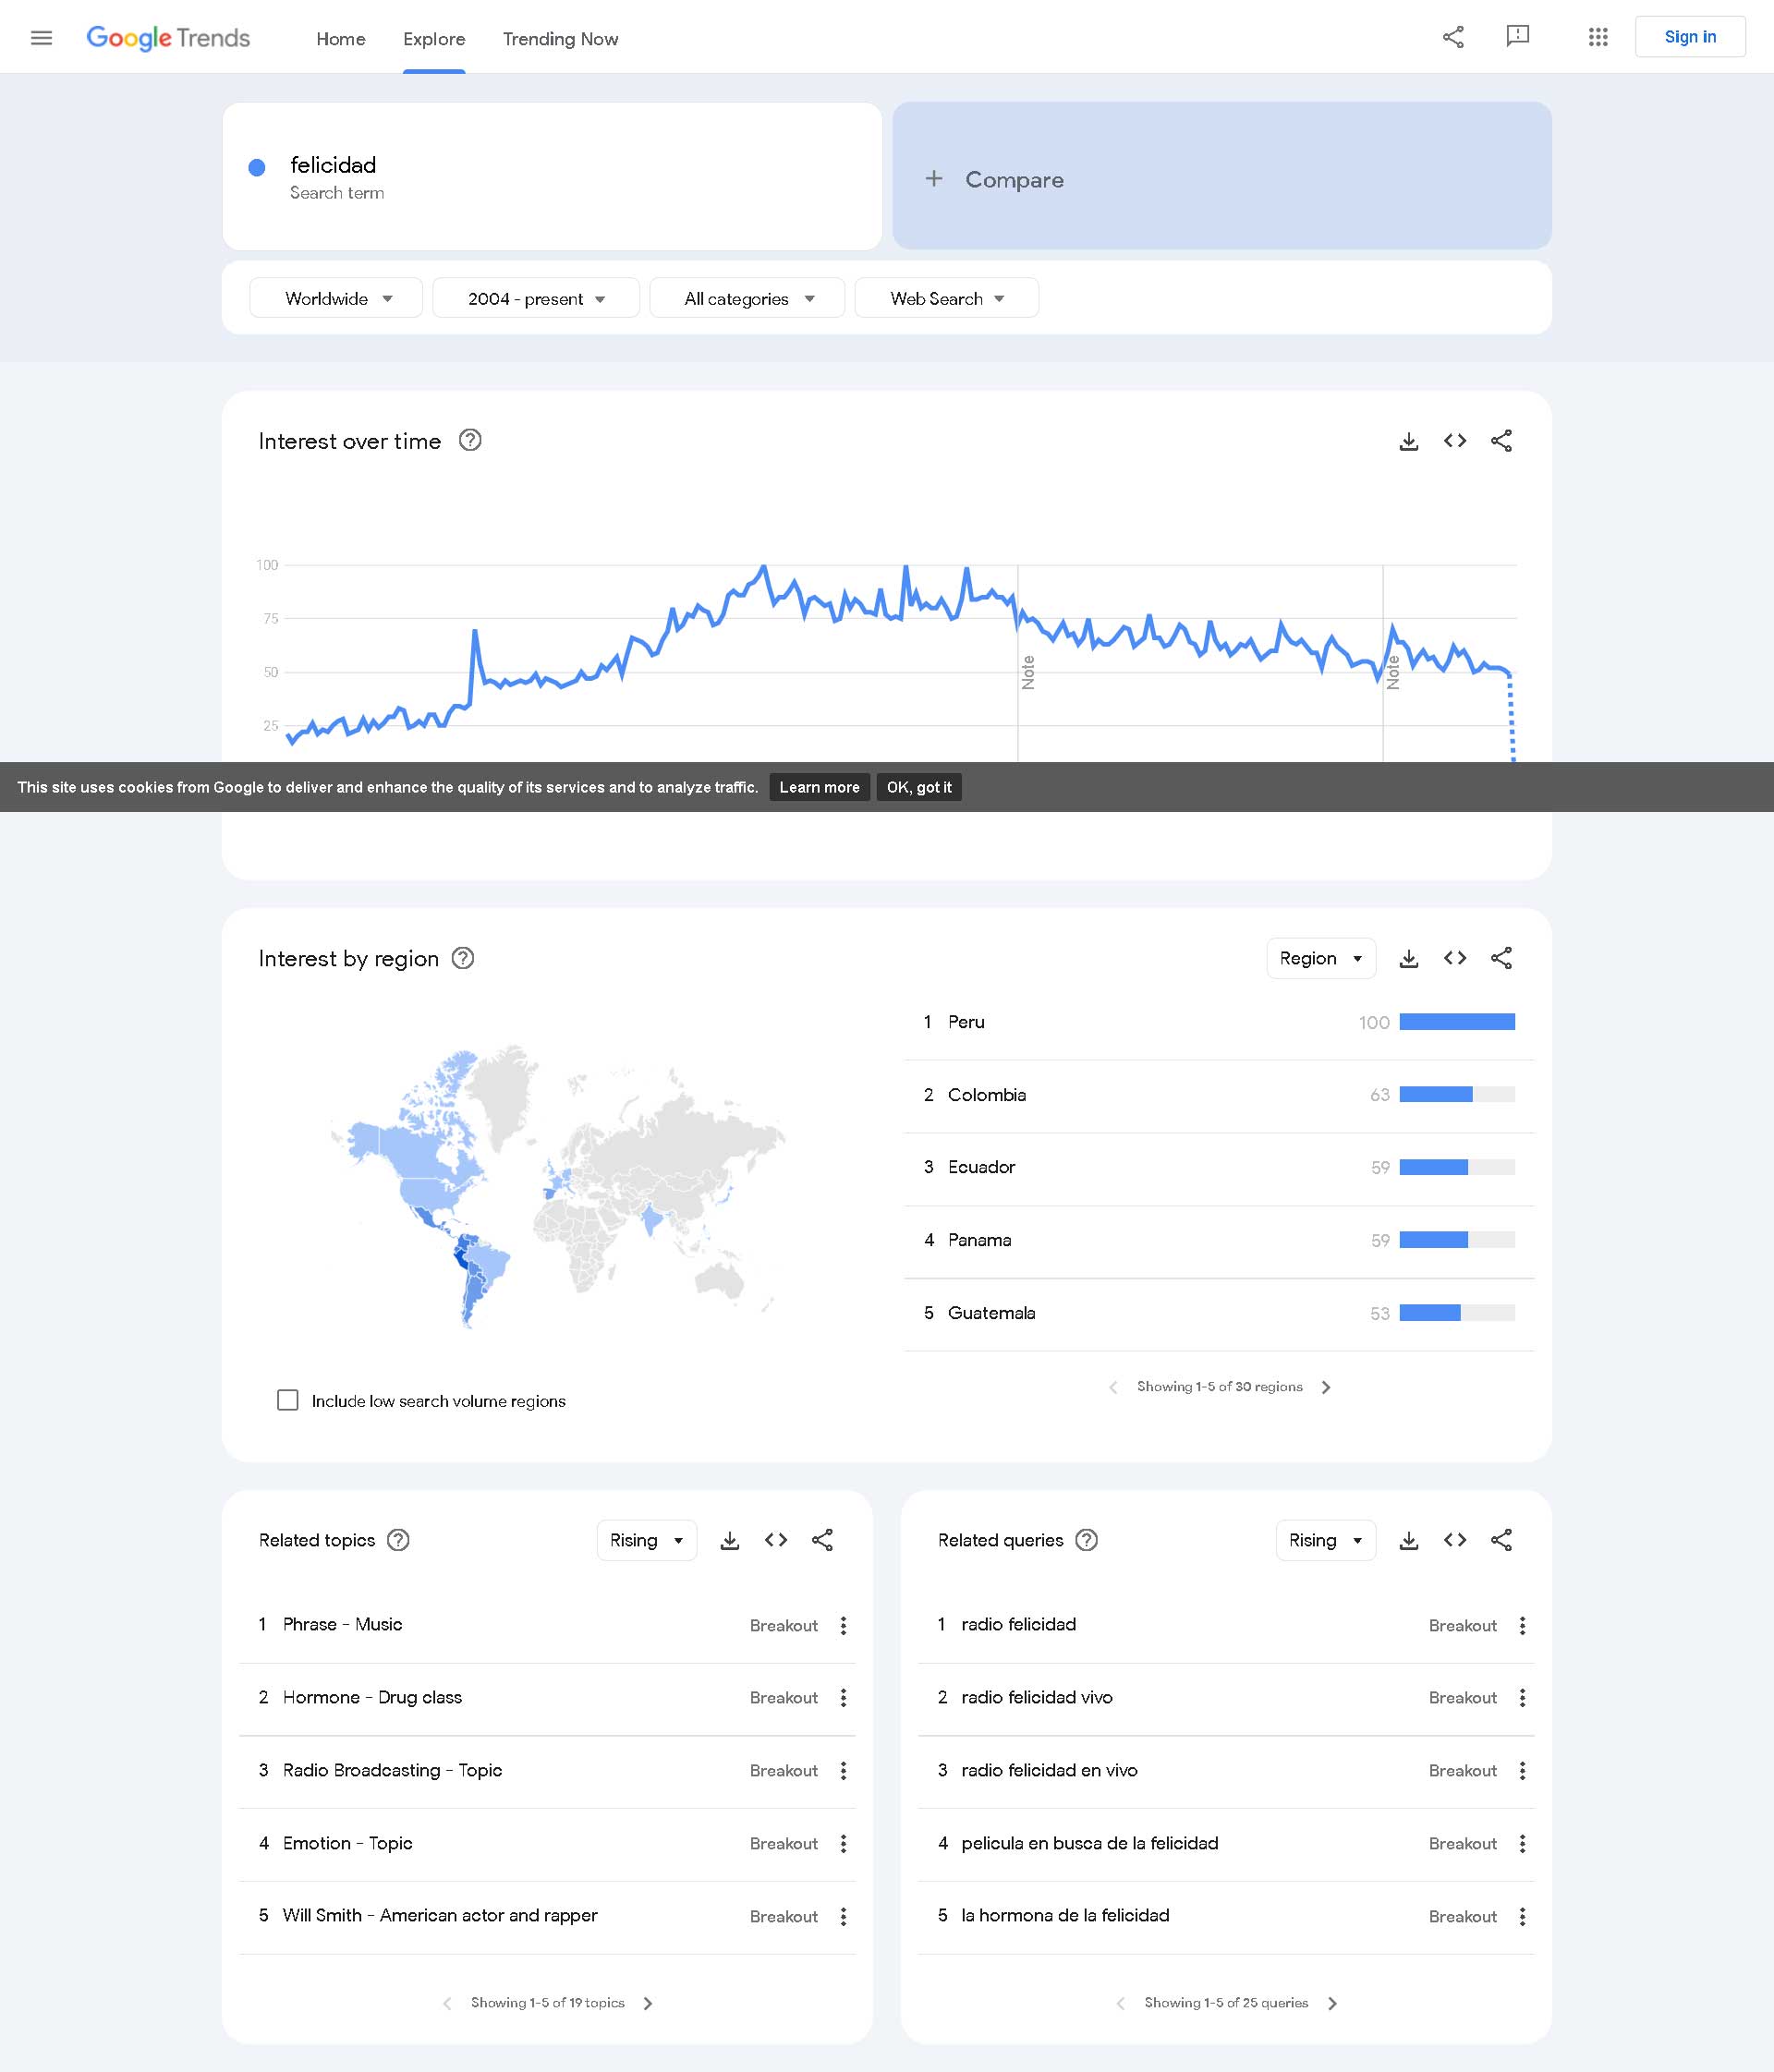The height and width of the screenshot is (2072, 1774).
Task: Download Interest over time CSV
Action: click(x=1408, y=441)
